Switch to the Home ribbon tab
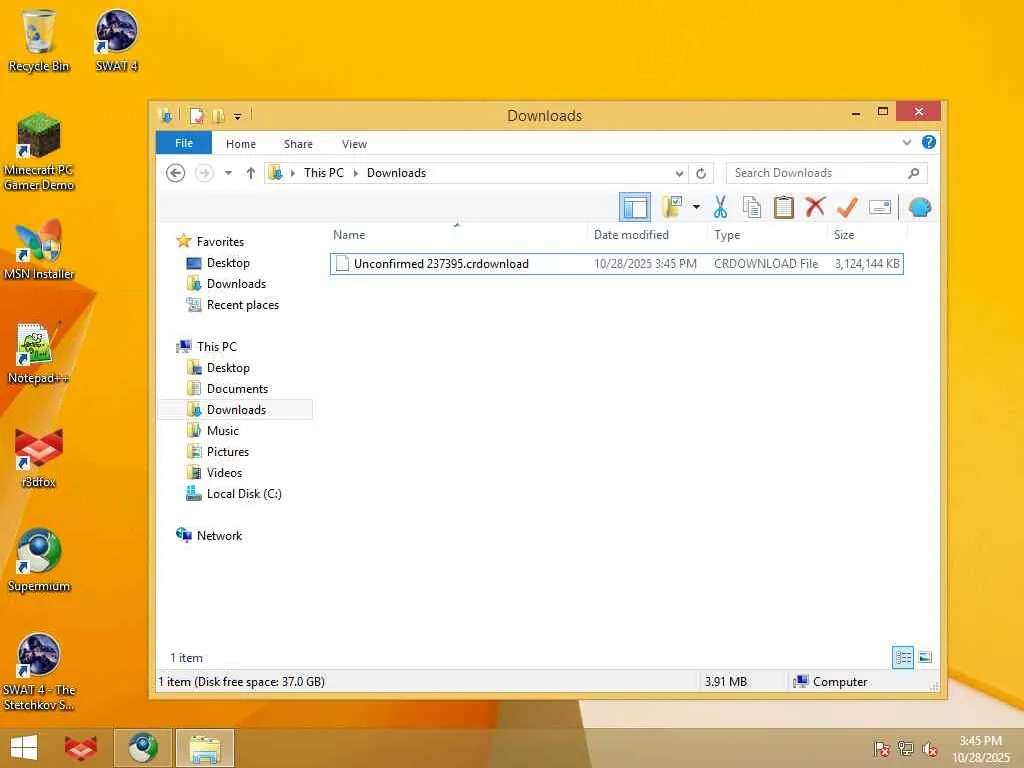Viewport: 1024px width, 768px height. (x=240, y=144)
